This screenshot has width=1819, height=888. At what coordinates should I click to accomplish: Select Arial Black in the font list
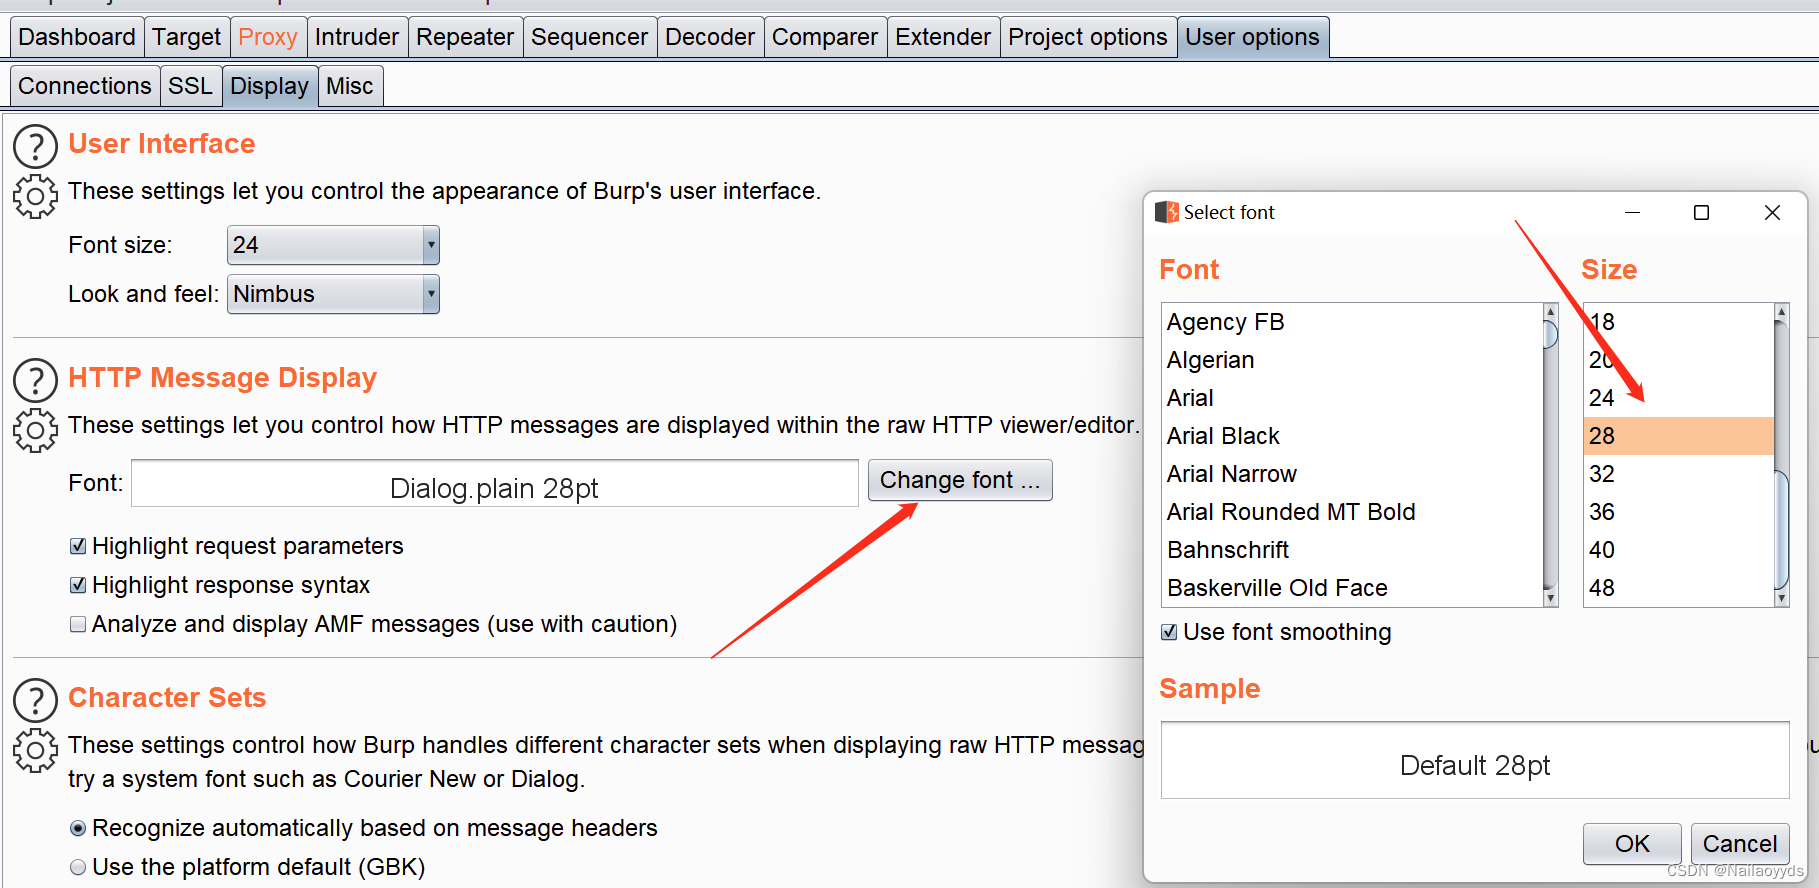click(1223, 436)
